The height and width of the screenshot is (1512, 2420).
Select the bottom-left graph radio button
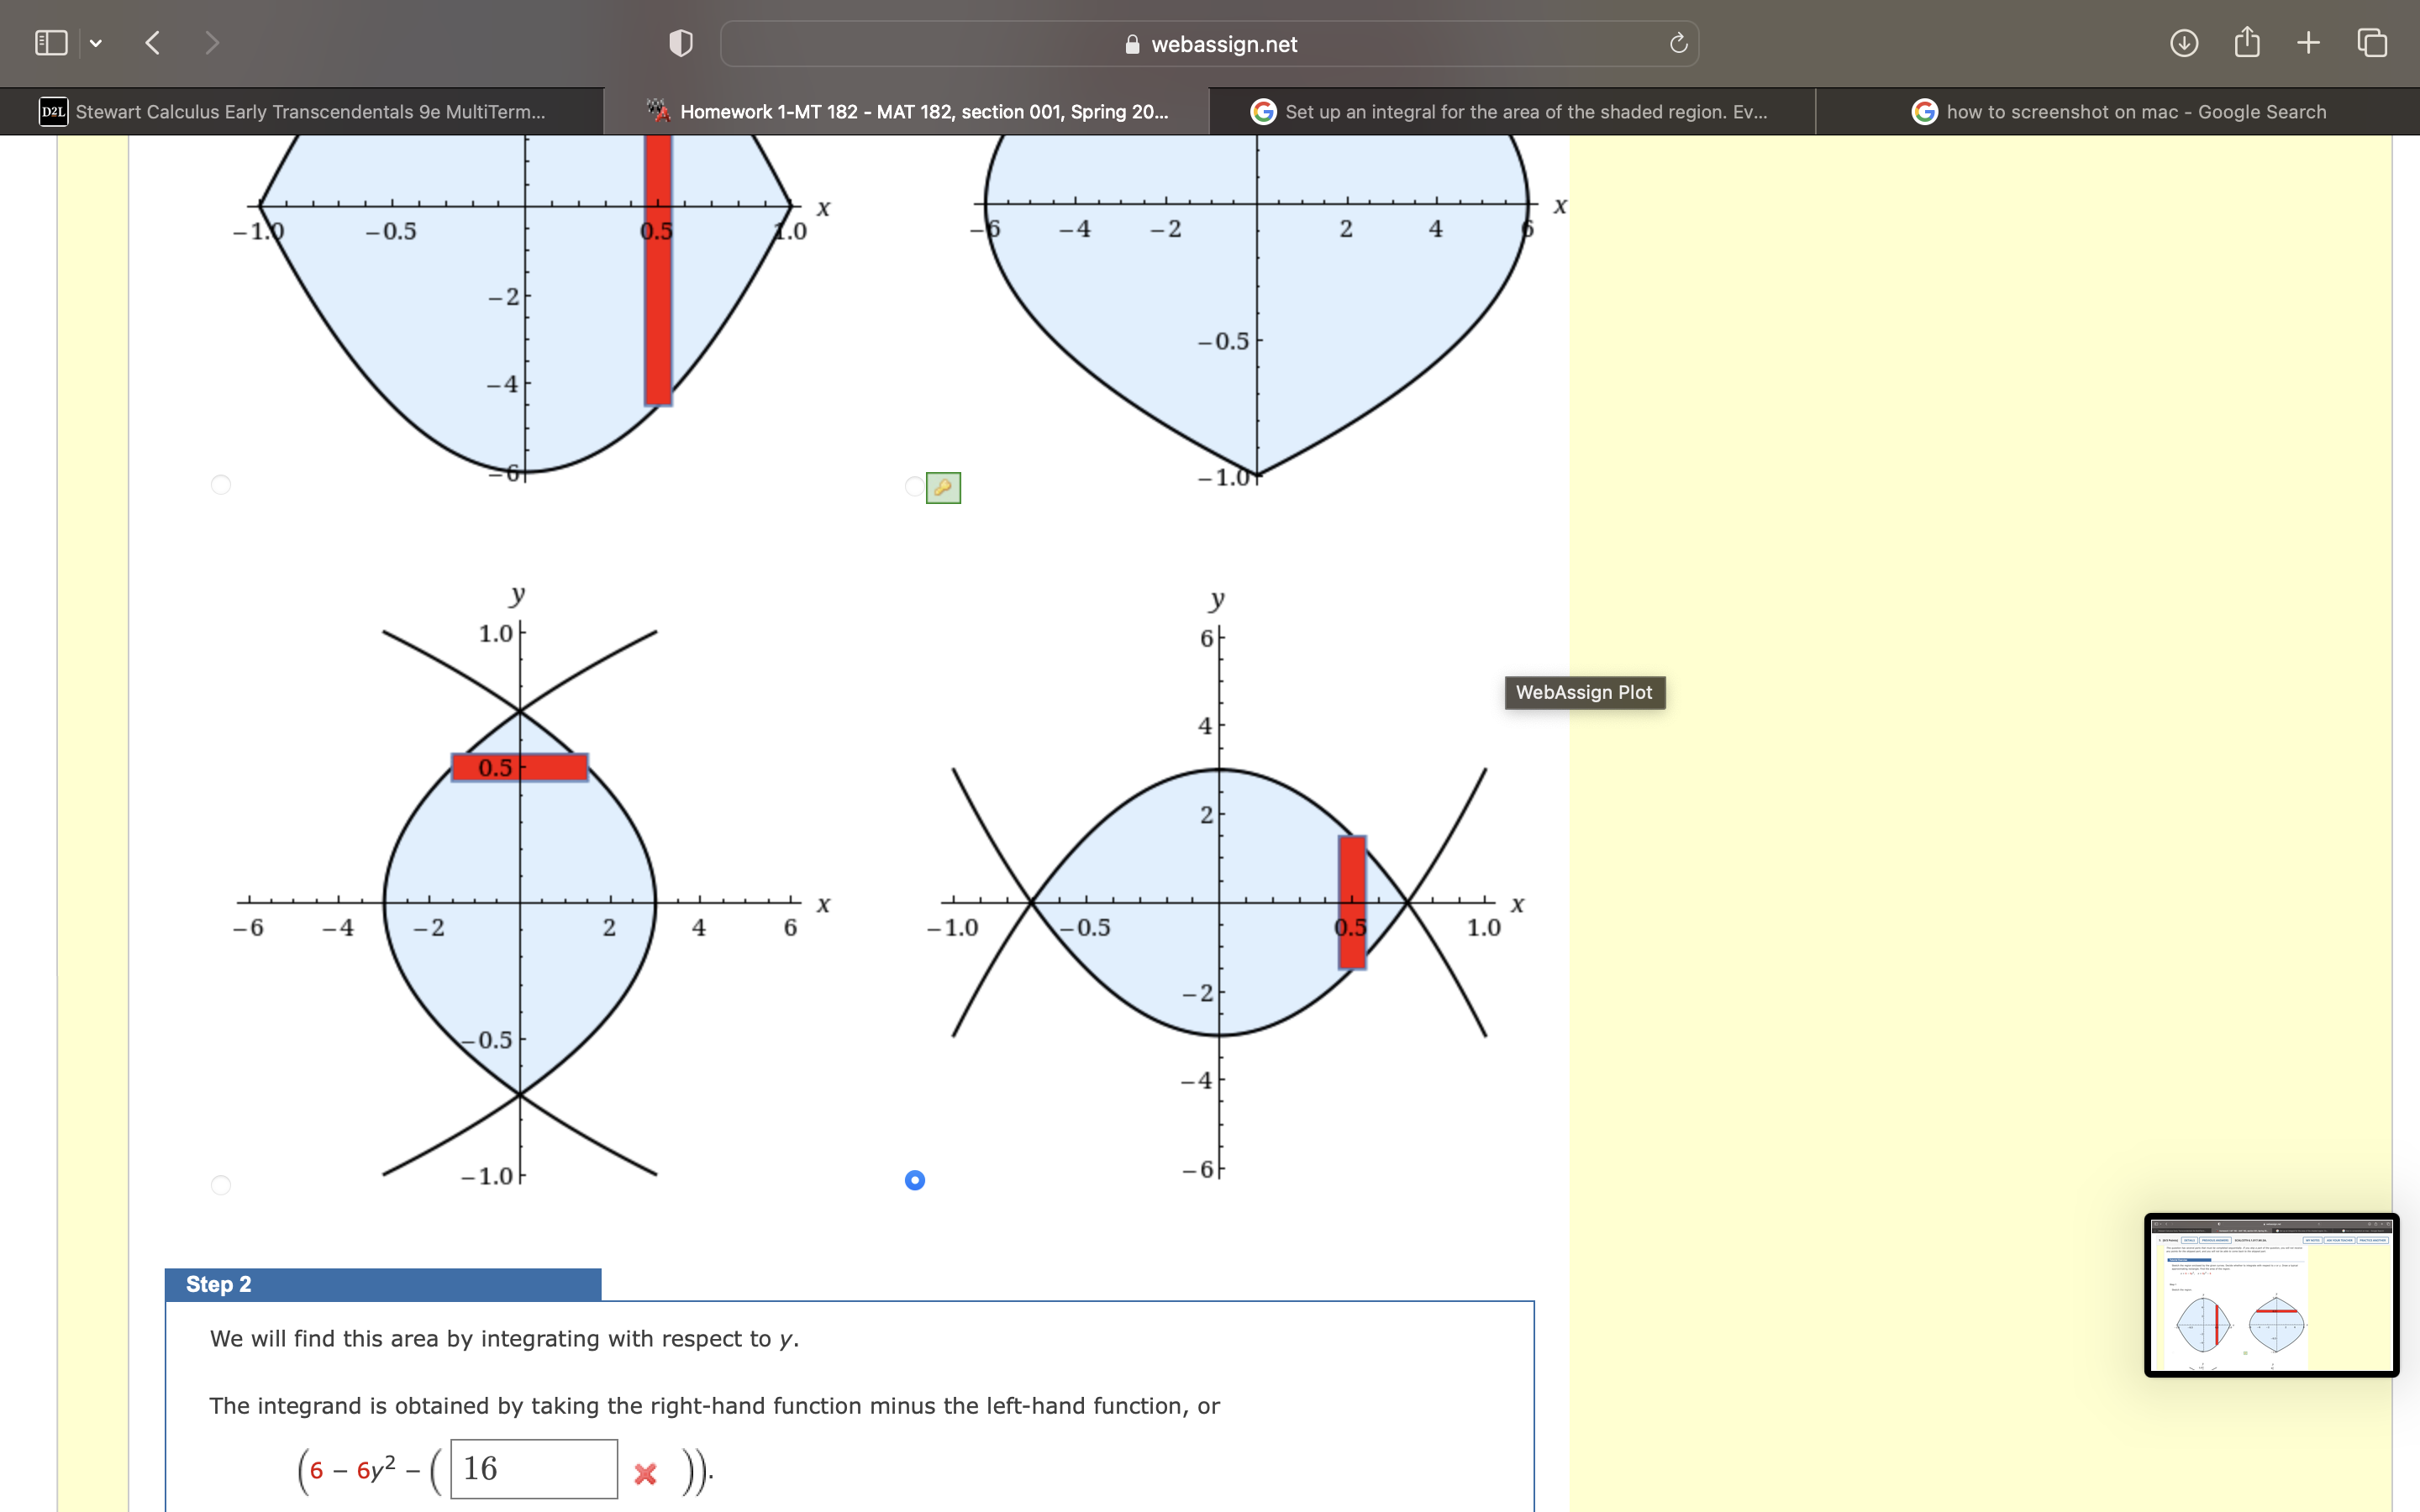[221, 1185]
